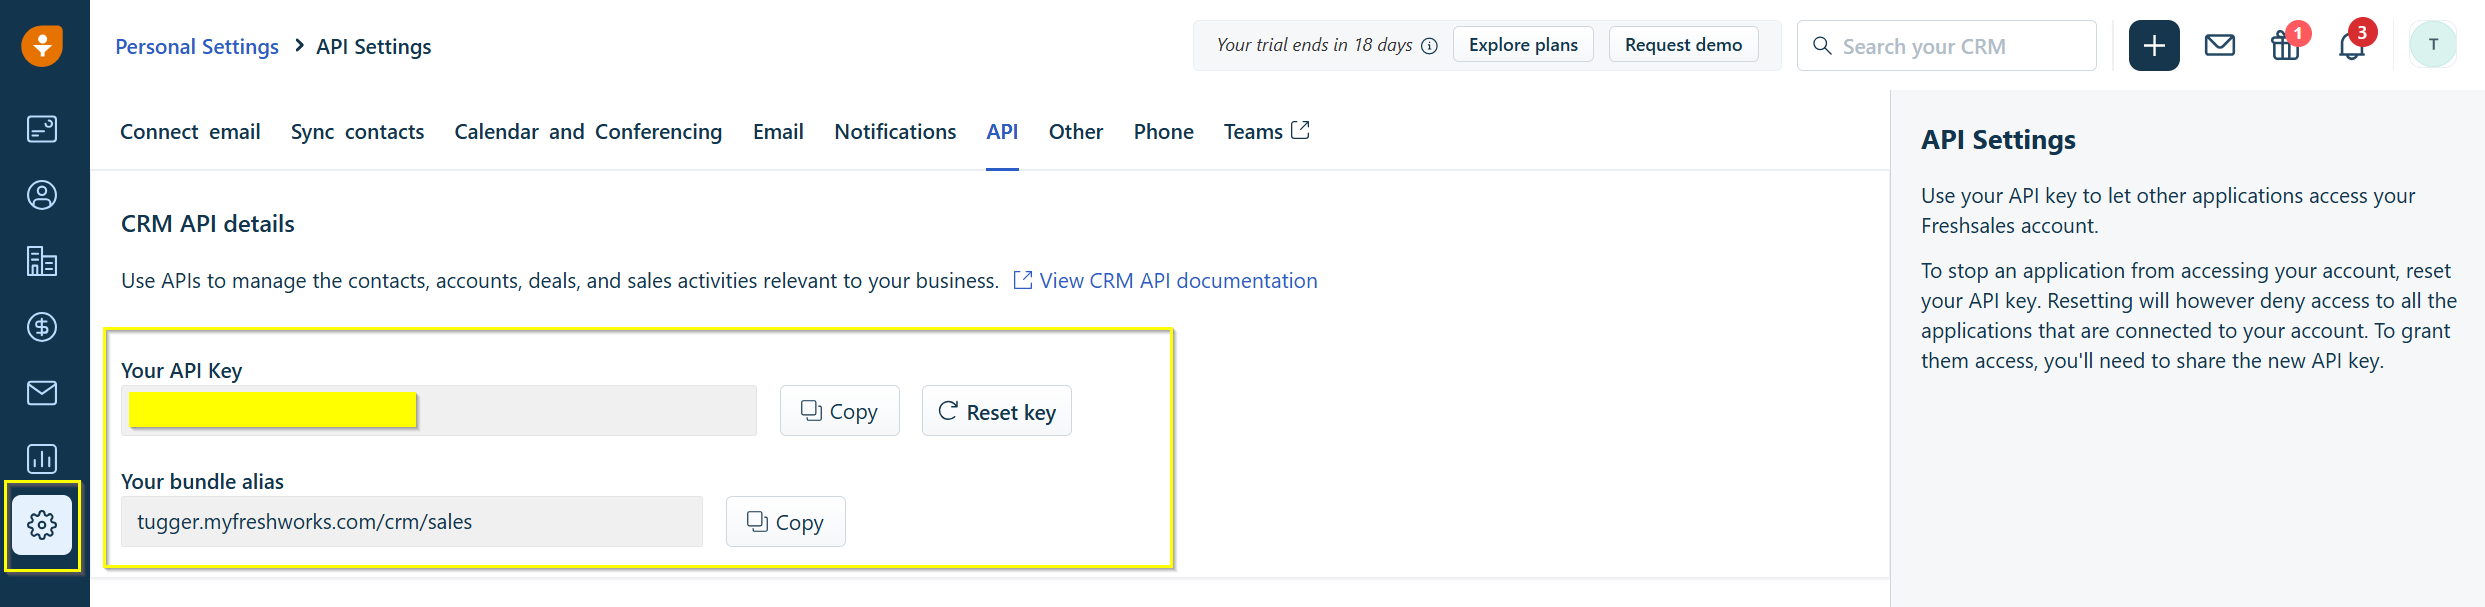Viewport: 2485px width, 607px height.
Task: Open the Phone tab
Action: 1164,132
